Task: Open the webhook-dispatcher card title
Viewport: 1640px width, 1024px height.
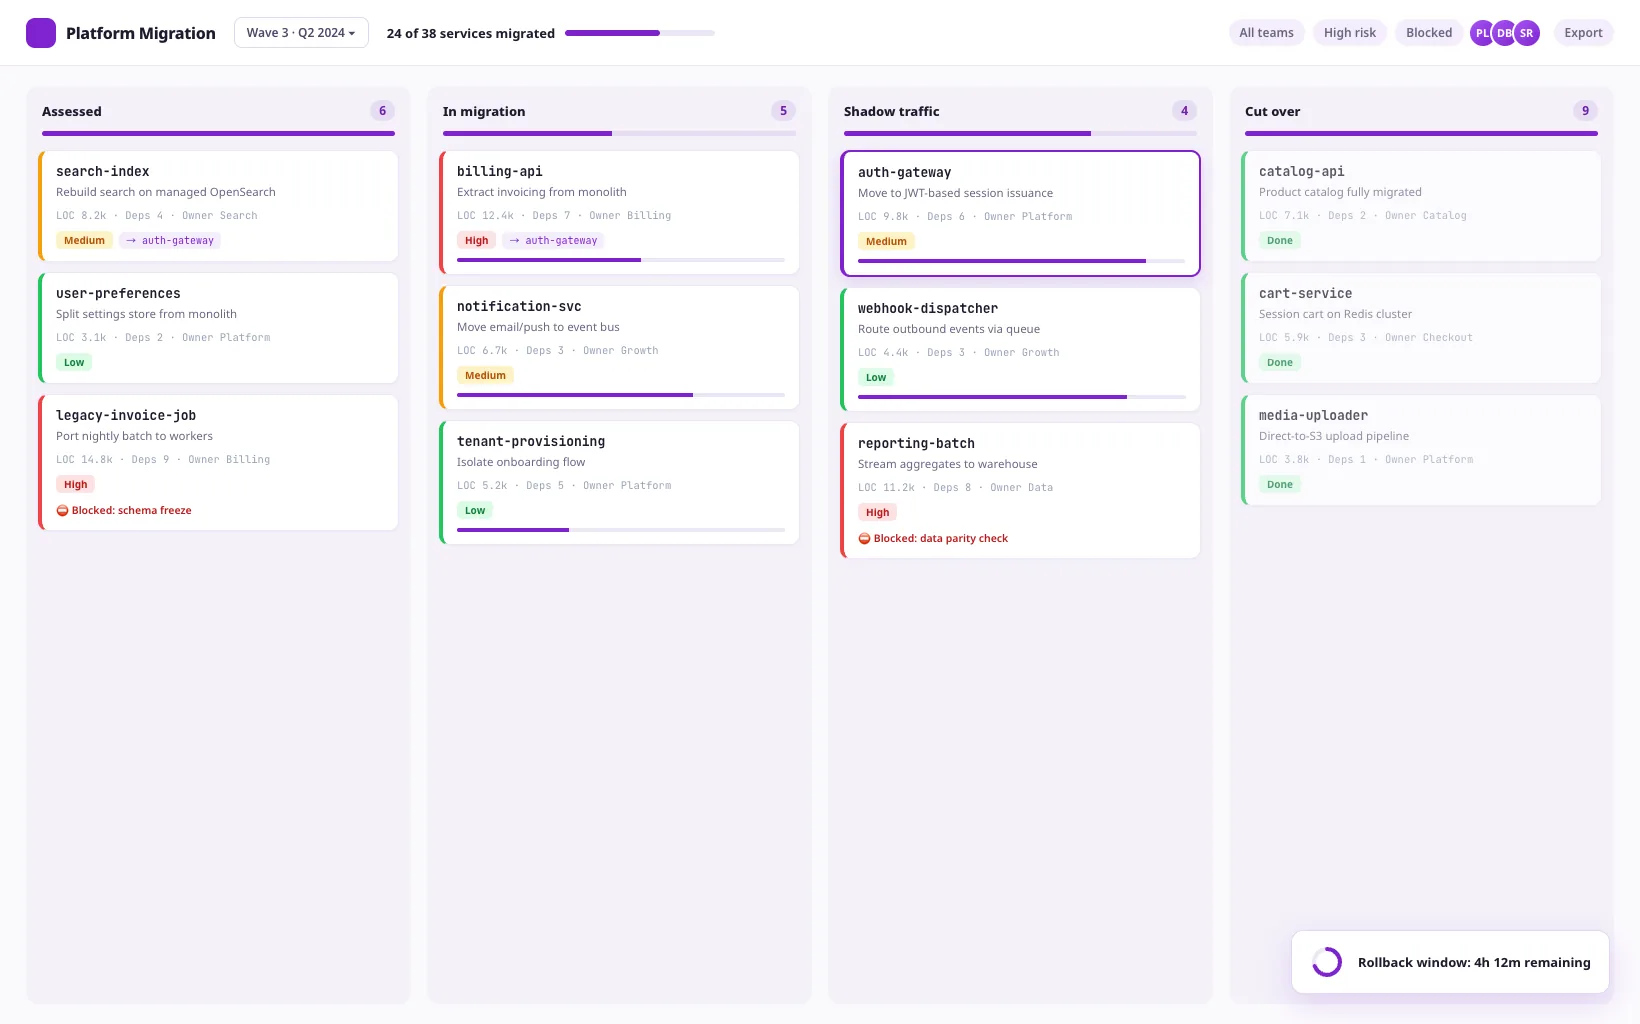Action: [x=928, y=308]
